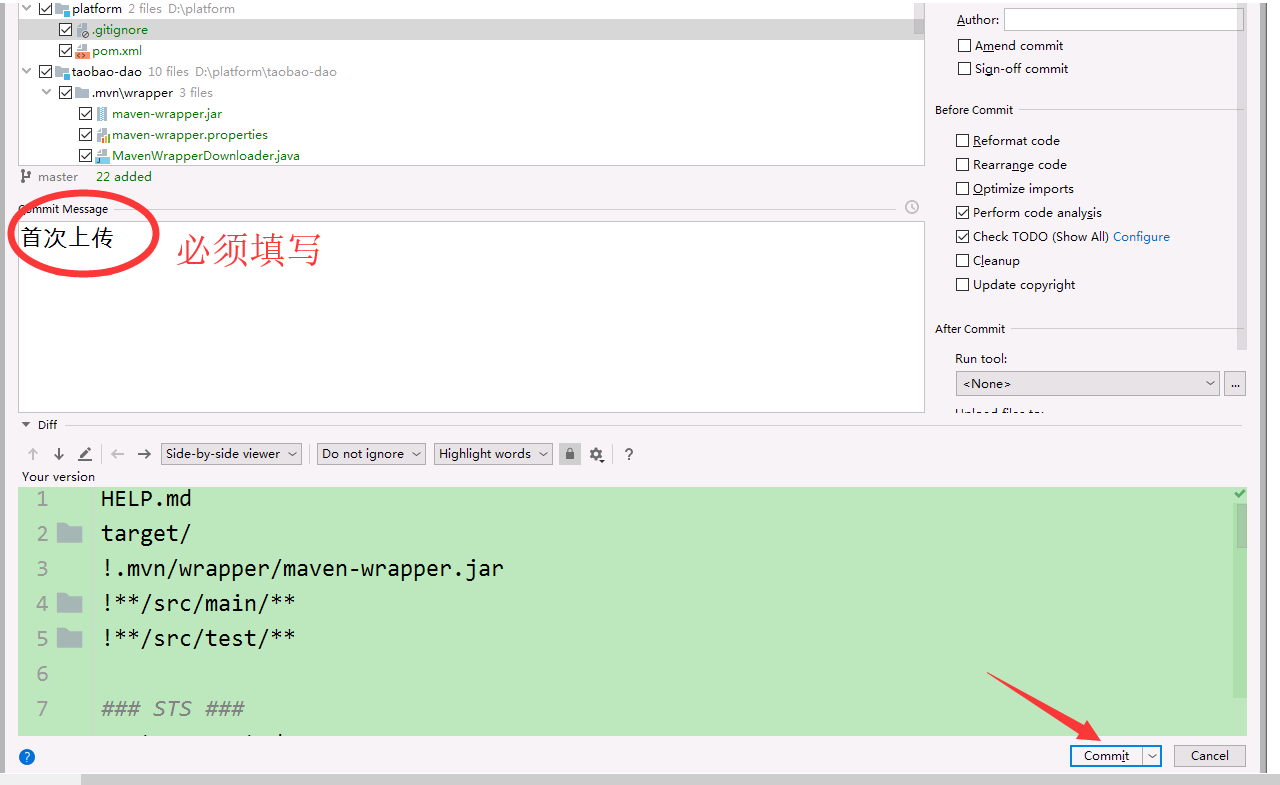
Task: Go to previous difference arrow
Action: point(33,454)
